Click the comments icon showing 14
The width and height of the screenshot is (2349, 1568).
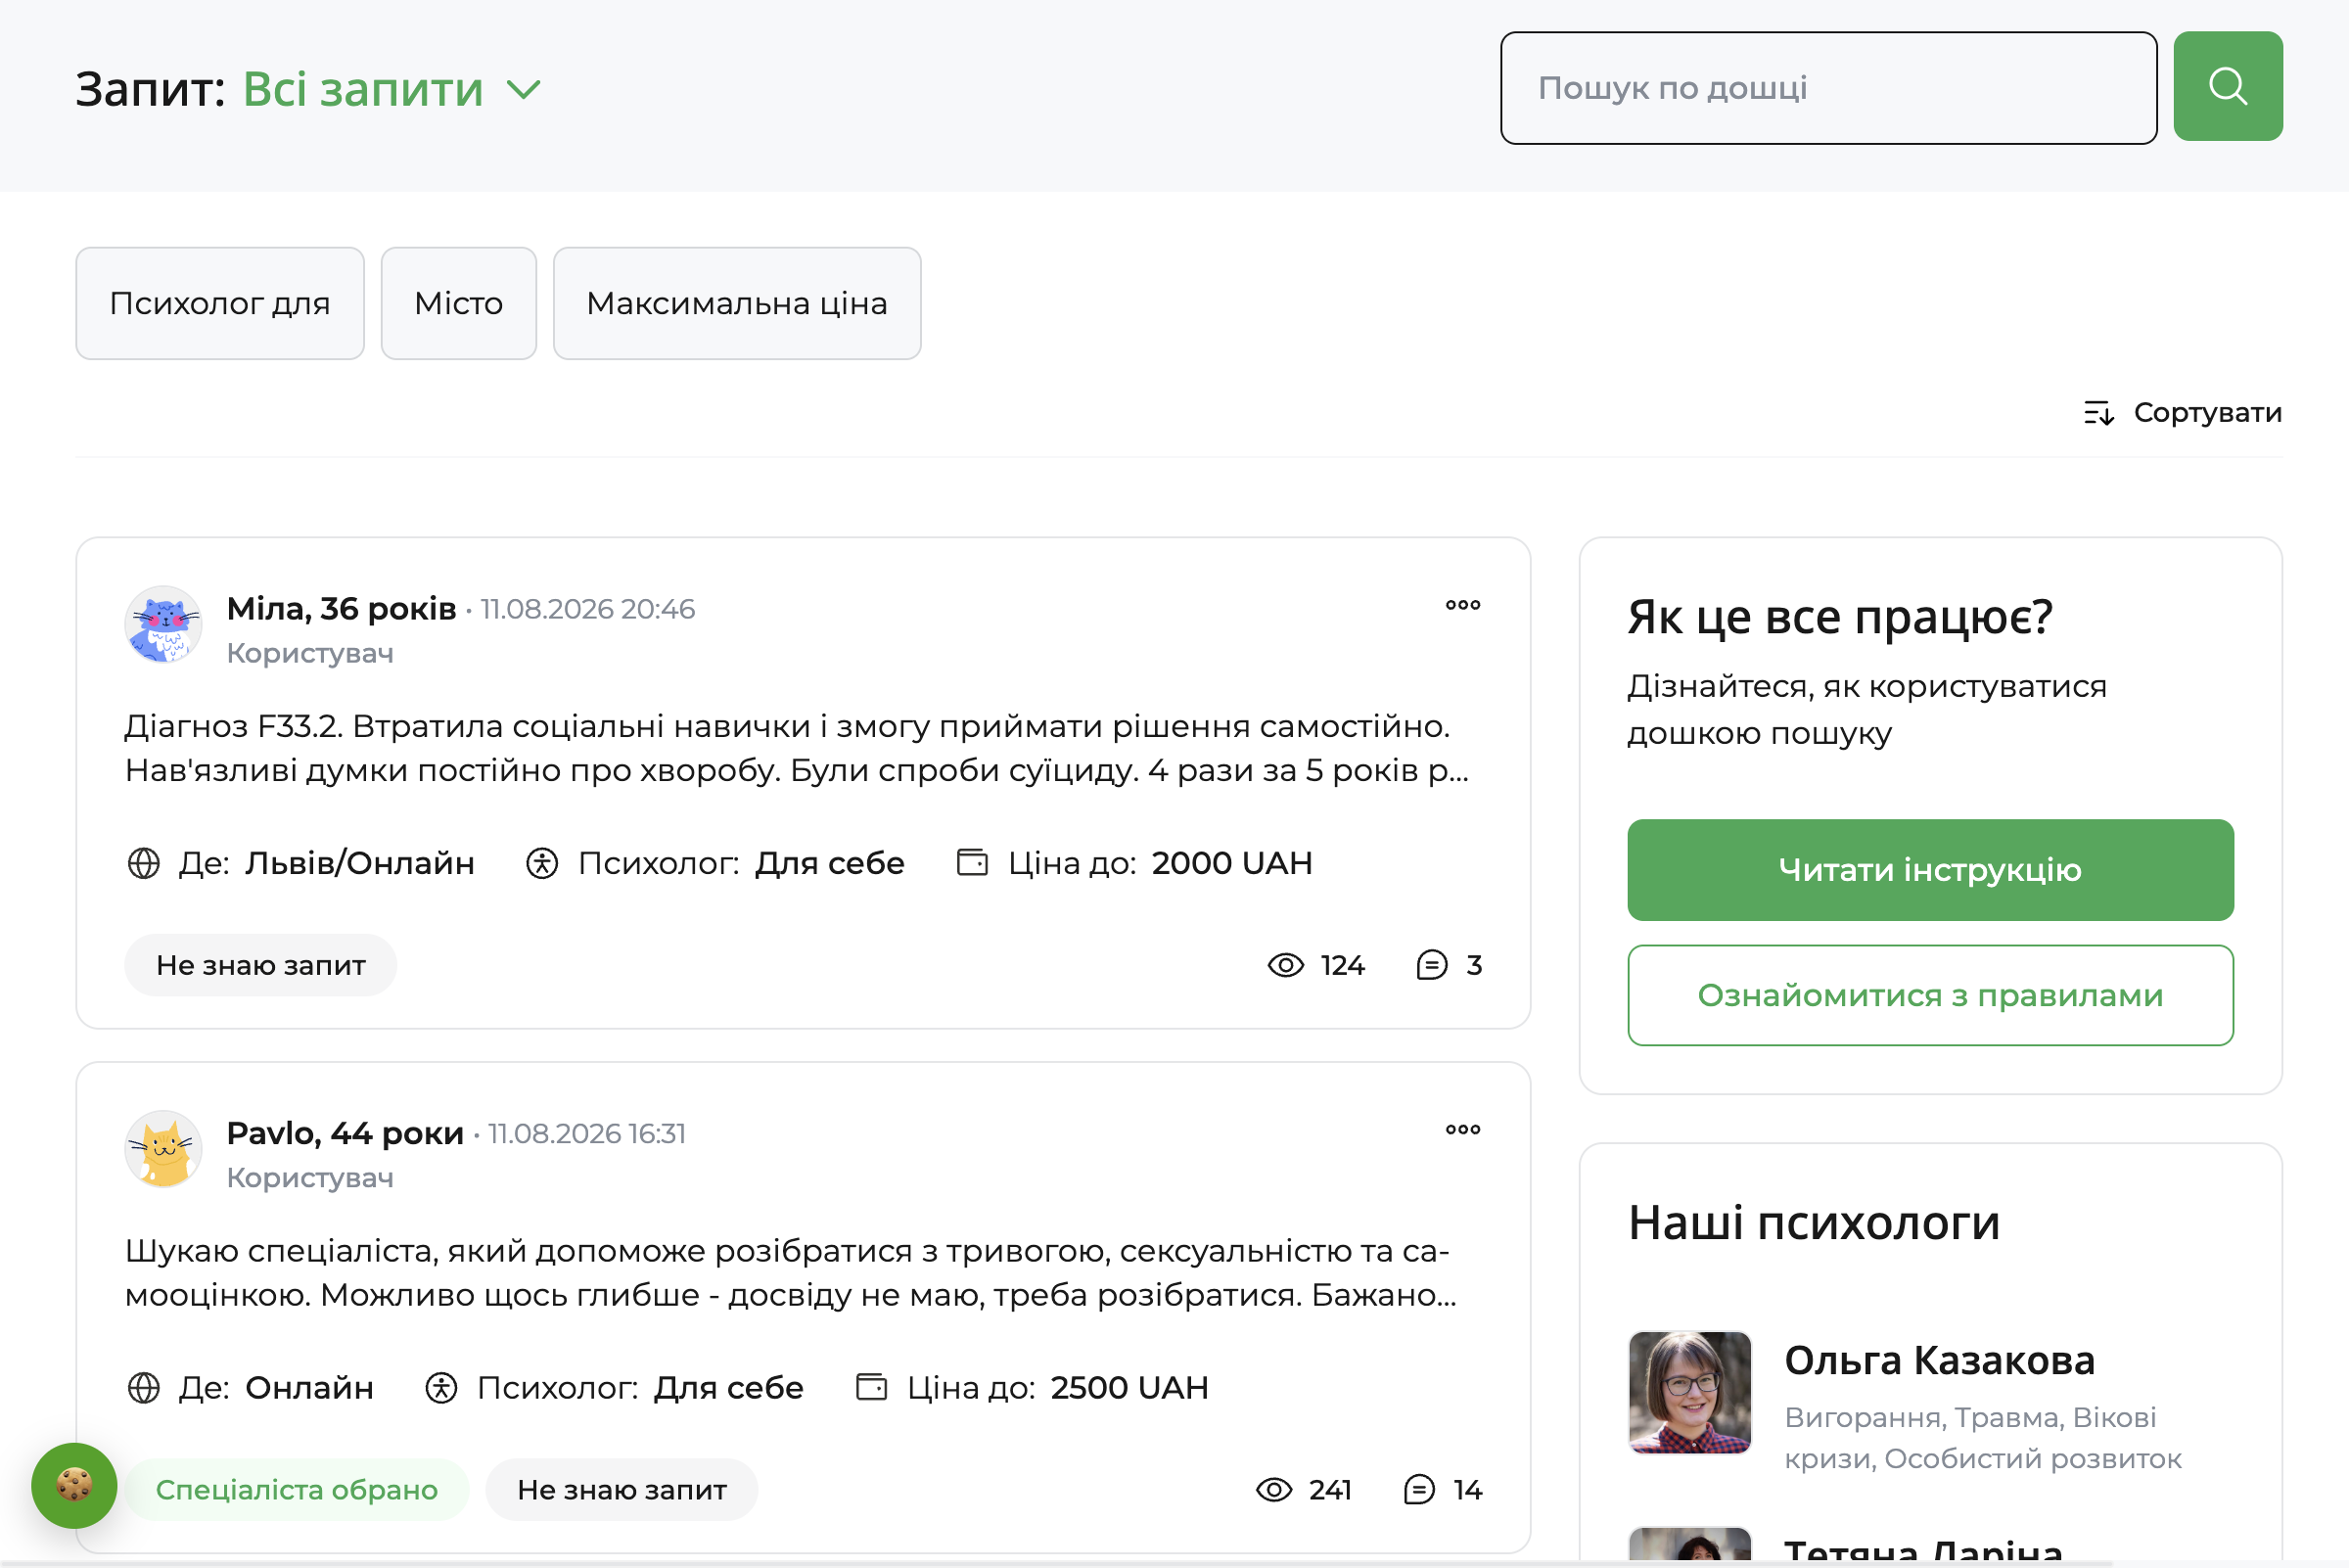click(1418, 1489)
